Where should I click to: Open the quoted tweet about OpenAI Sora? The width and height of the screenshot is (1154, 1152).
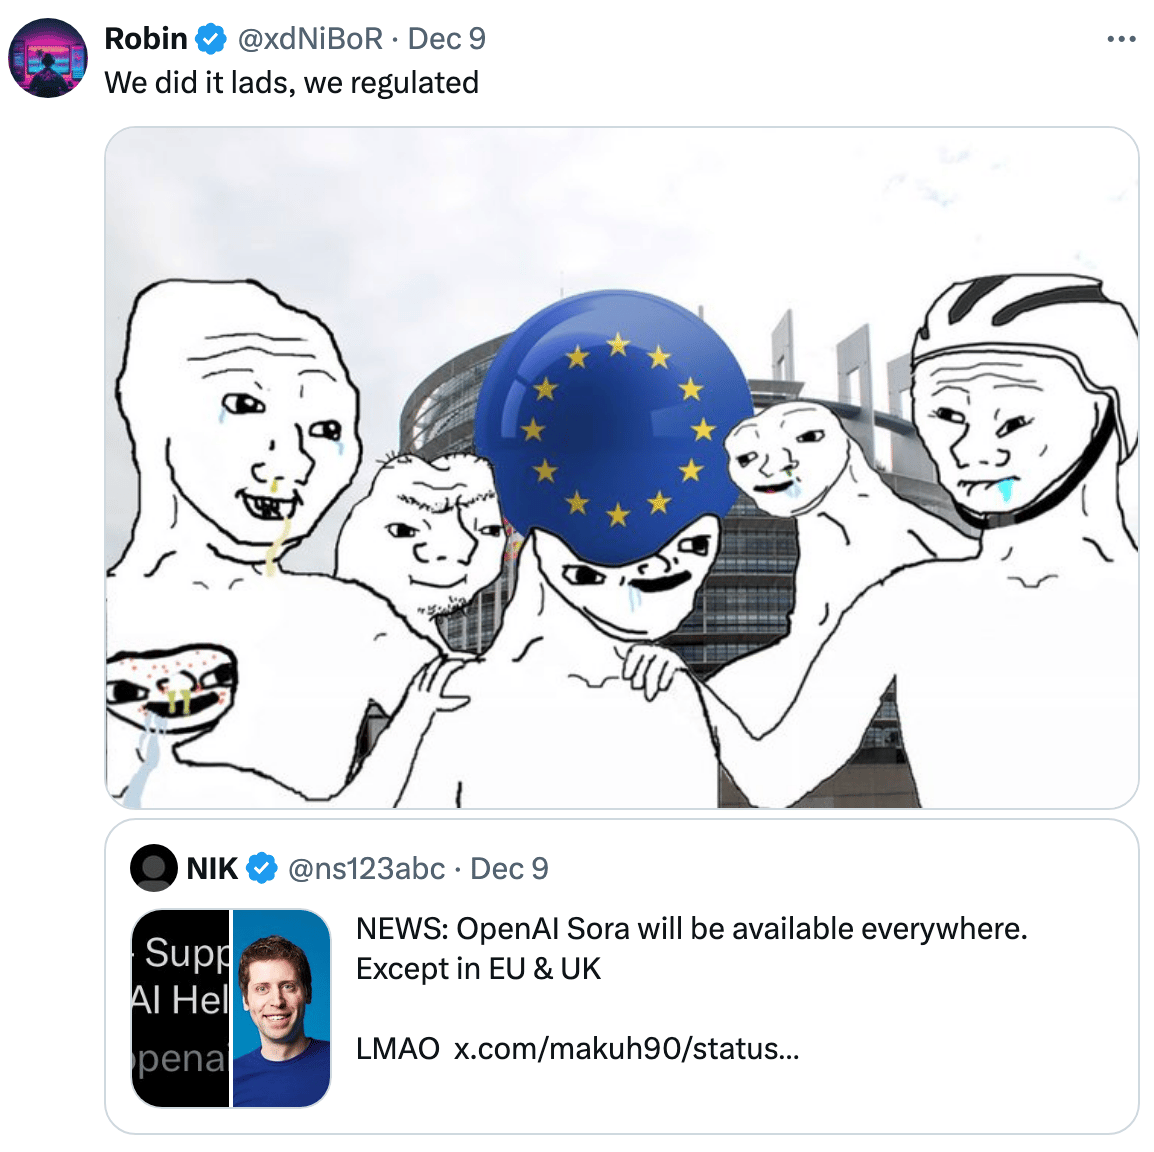click(x=622, y=977)
